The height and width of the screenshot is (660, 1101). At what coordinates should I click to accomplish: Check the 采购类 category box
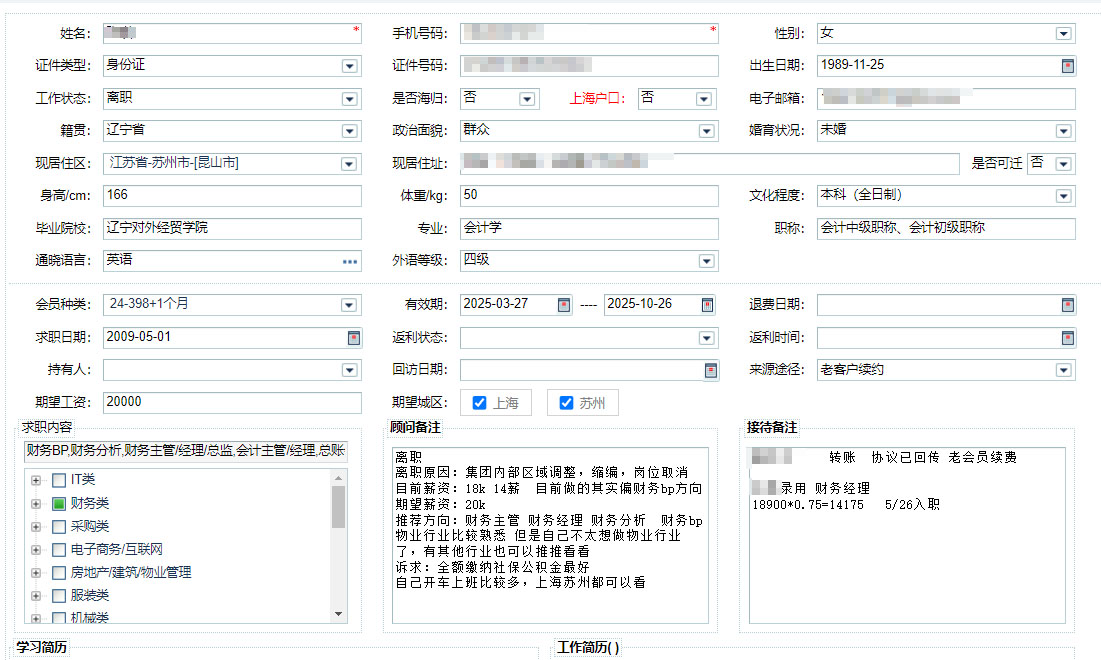click(59, 527)
